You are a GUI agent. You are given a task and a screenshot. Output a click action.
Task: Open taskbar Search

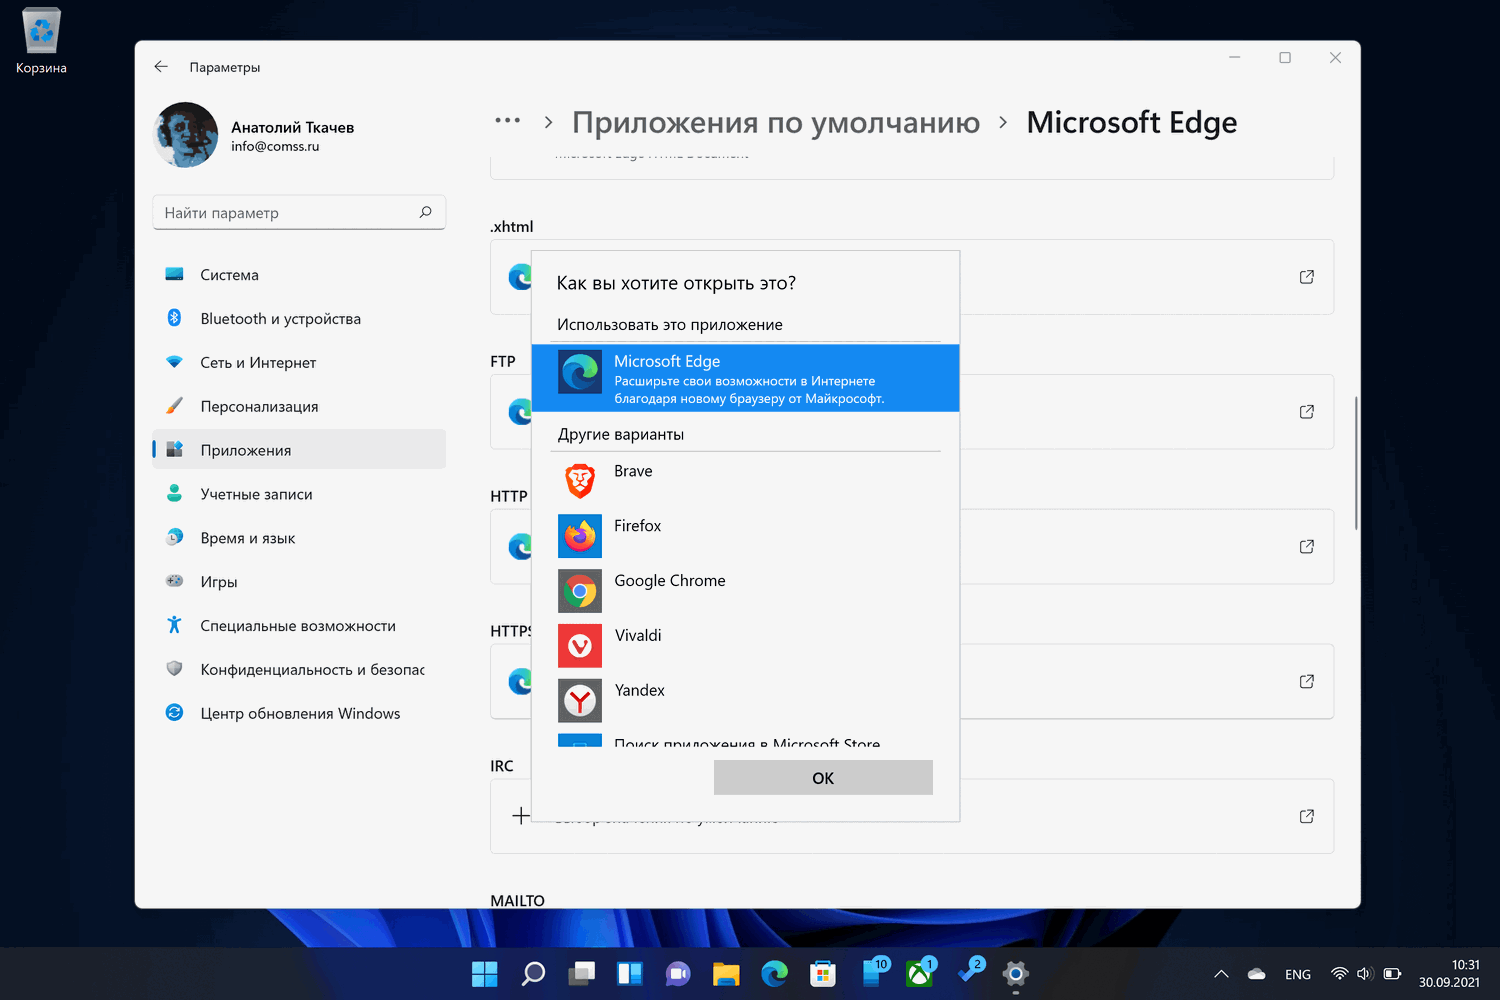(x=533, y=973)
